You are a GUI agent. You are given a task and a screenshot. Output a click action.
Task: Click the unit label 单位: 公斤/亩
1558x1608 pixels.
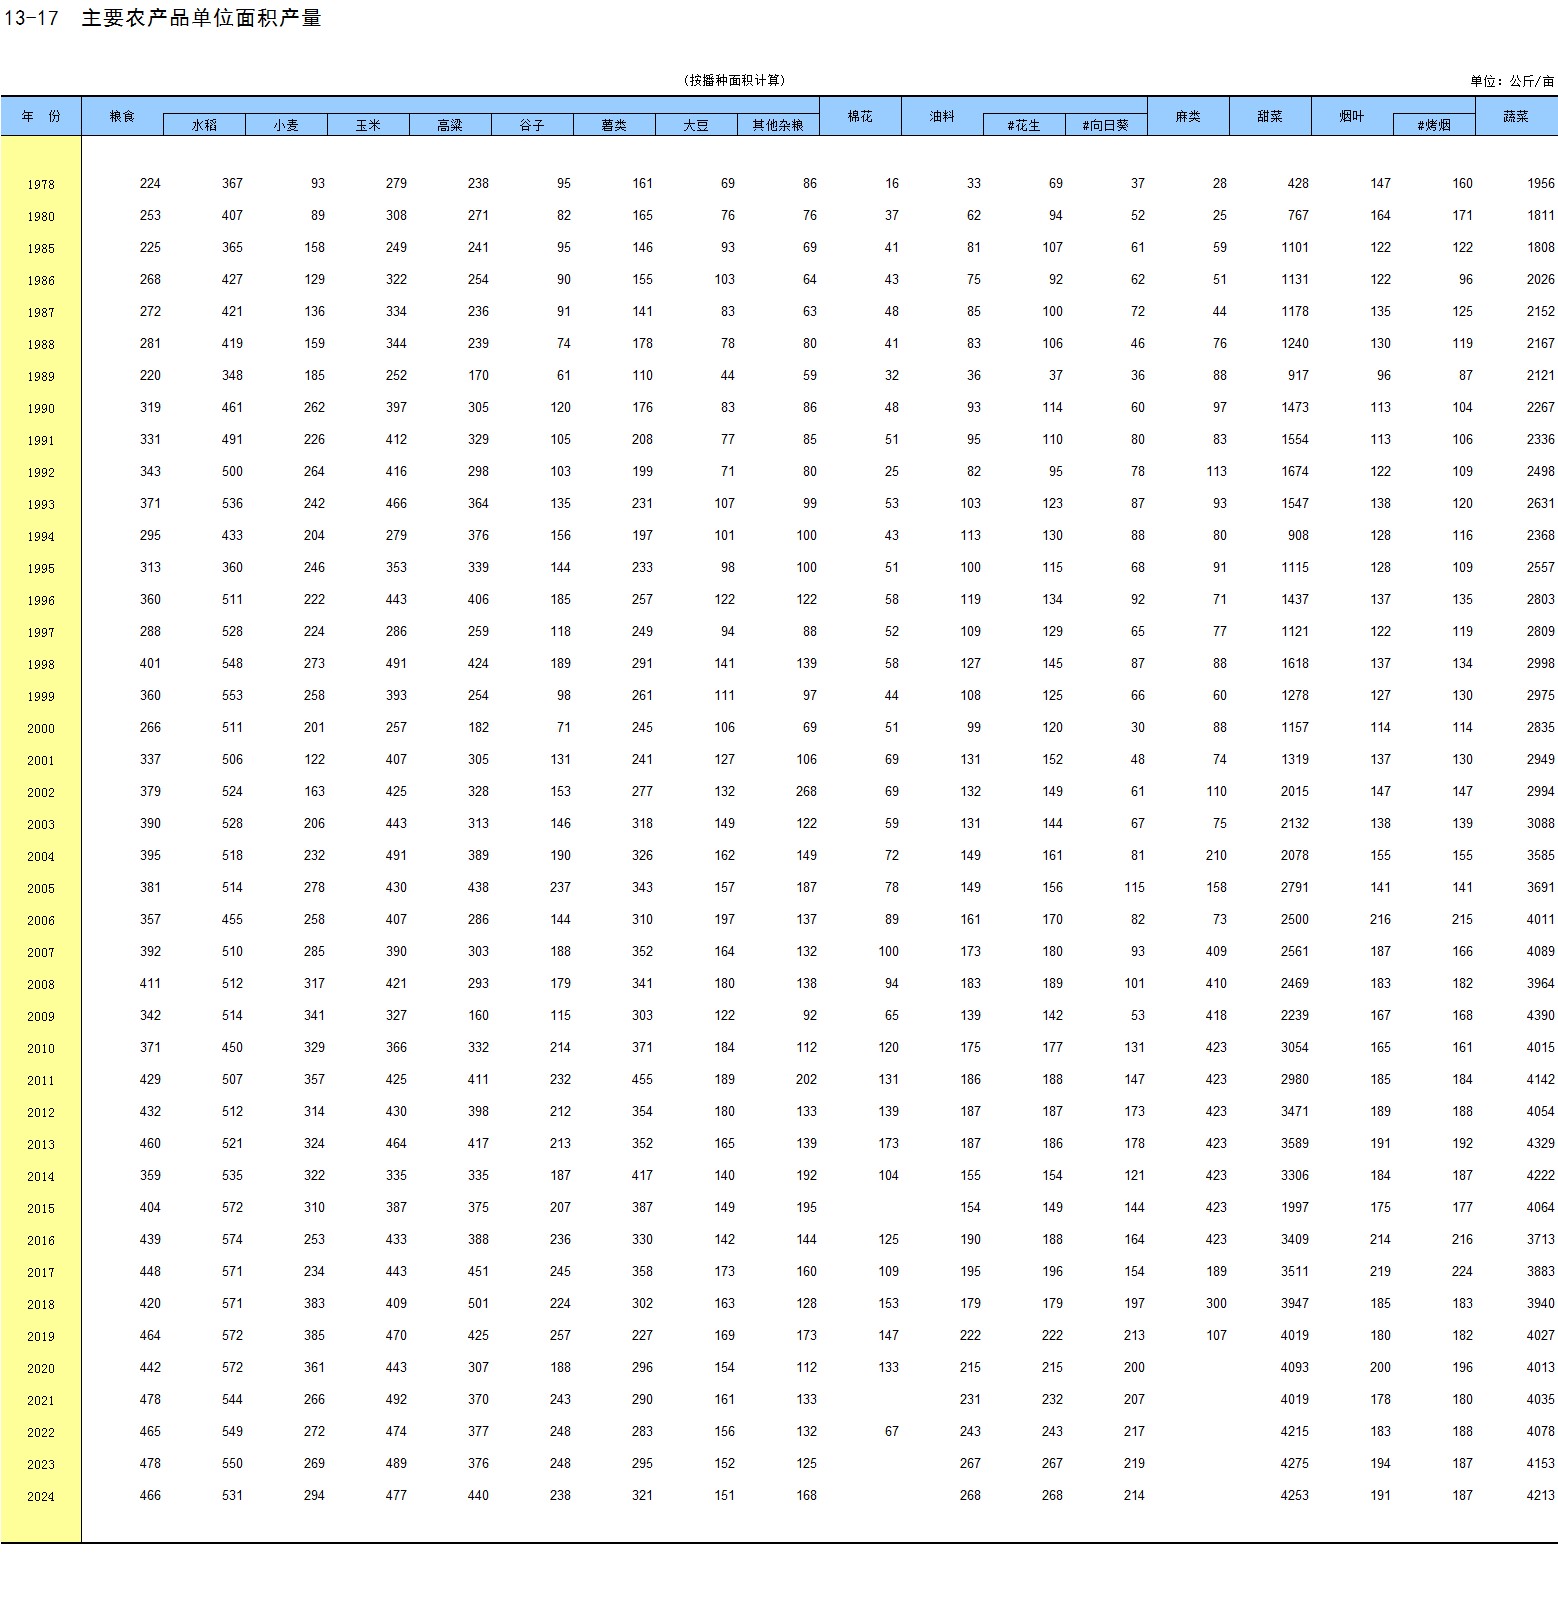click(1512, 81)
